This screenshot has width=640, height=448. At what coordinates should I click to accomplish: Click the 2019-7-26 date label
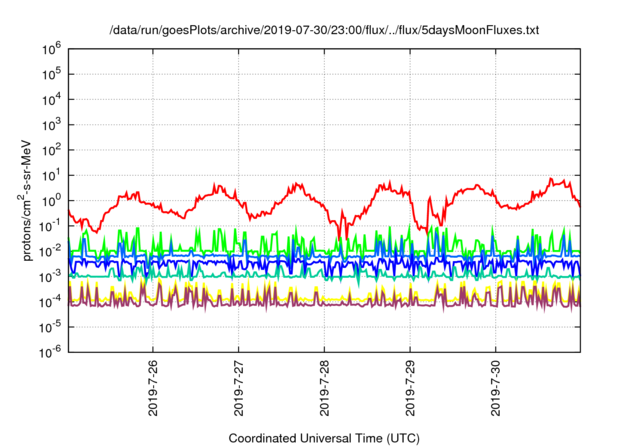tap(153, 388)
